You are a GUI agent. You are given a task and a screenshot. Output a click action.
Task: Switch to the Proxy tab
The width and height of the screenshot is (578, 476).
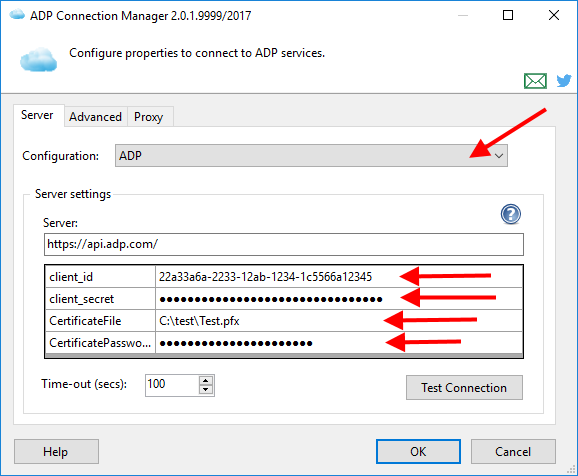pyautogui.click(x=149, y=117)
